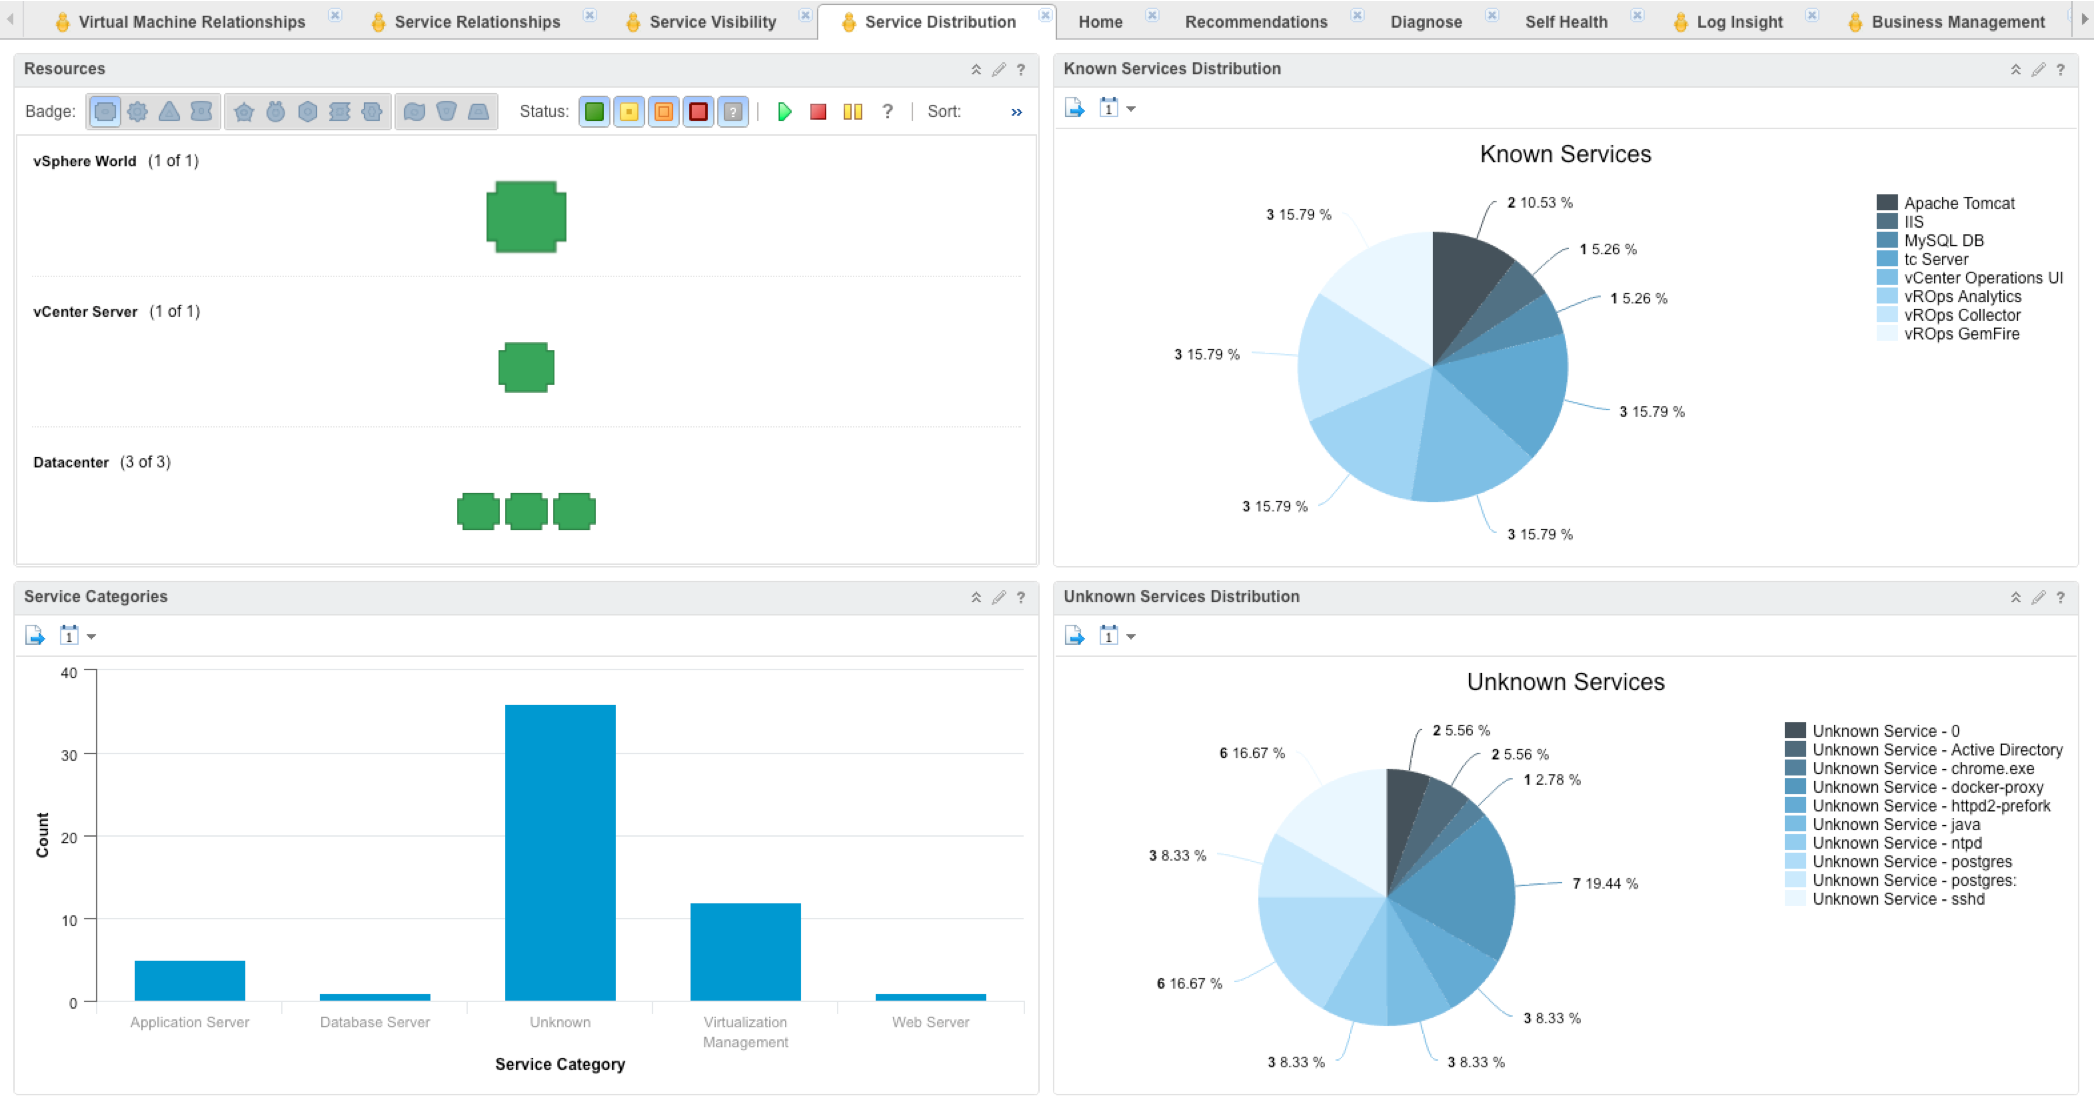Viewport: 2094px width, 1105px height.
Task: Switch to the Service Visibility tab
Action: point(712,22)
